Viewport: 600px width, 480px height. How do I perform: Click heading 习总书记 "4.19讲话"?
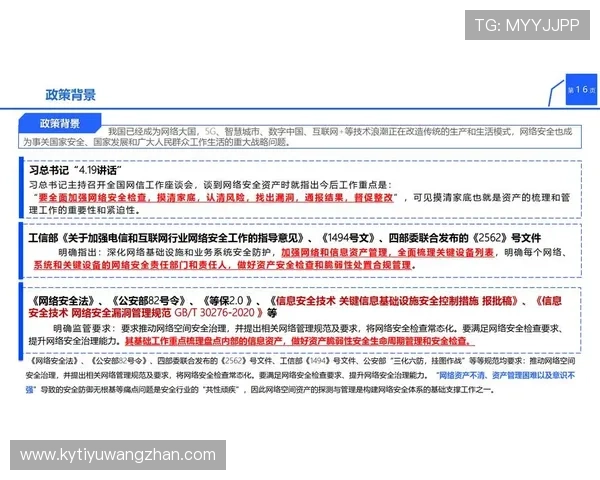click(x=75, y=170)
